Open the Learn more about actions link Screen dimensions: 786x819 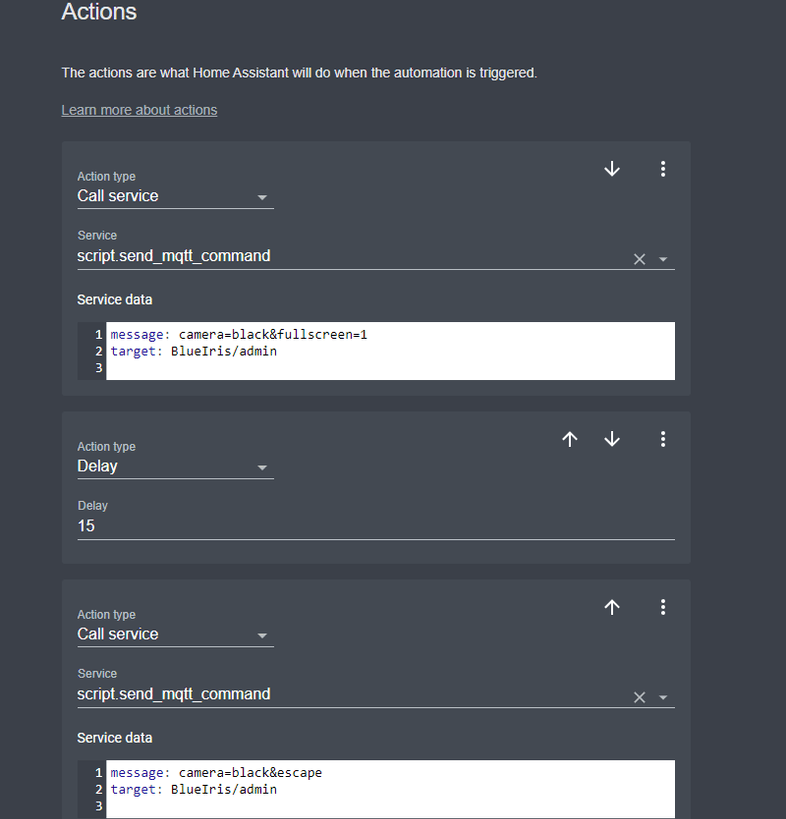139,110
